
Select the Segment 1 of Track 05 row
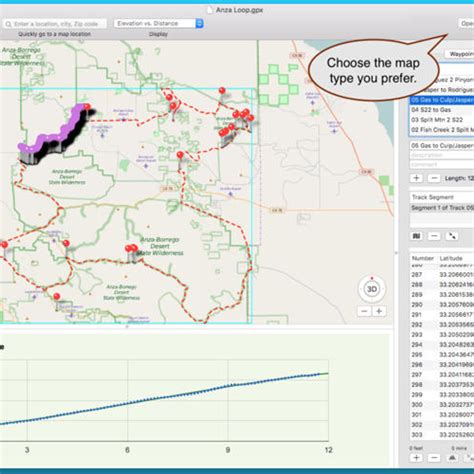click(442, 208)
